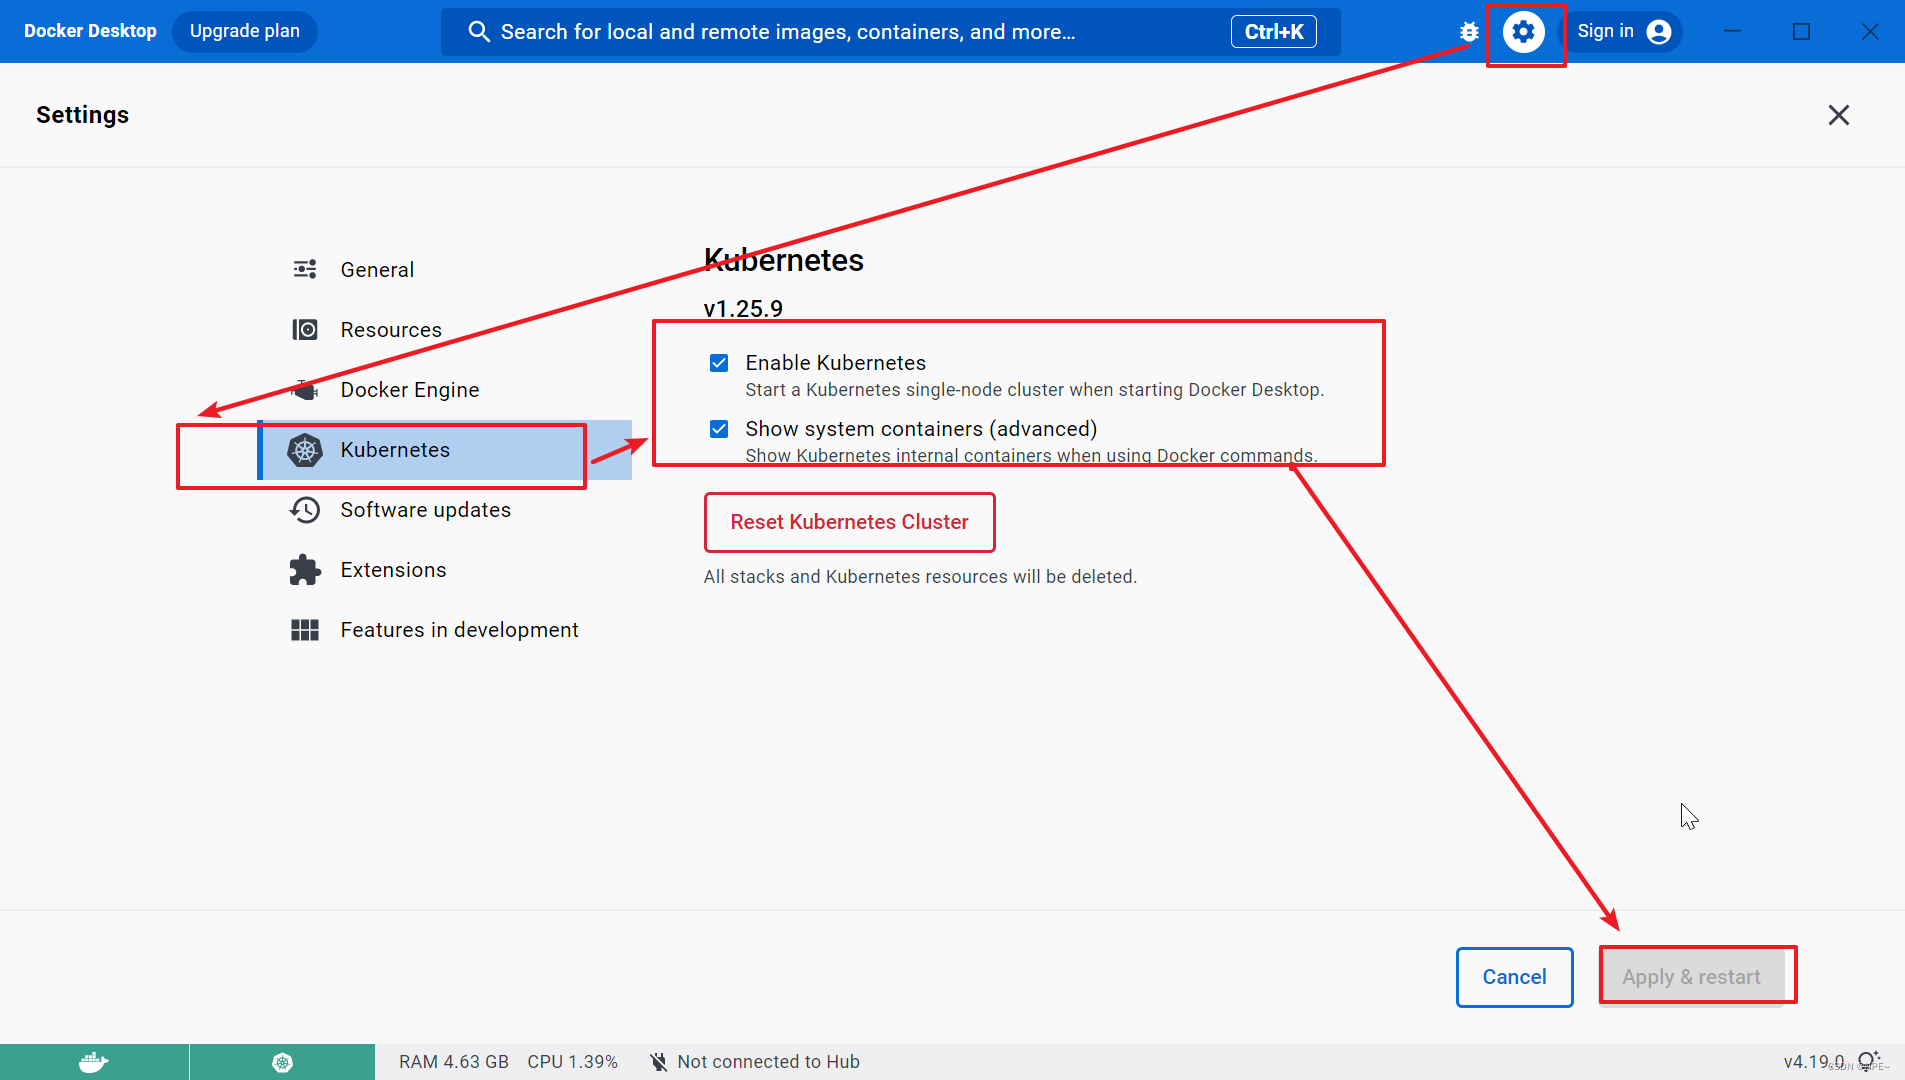Screen dimensions: 1905x1080
Task: Click the Cancel button
Action: [x=1514, y=977]
